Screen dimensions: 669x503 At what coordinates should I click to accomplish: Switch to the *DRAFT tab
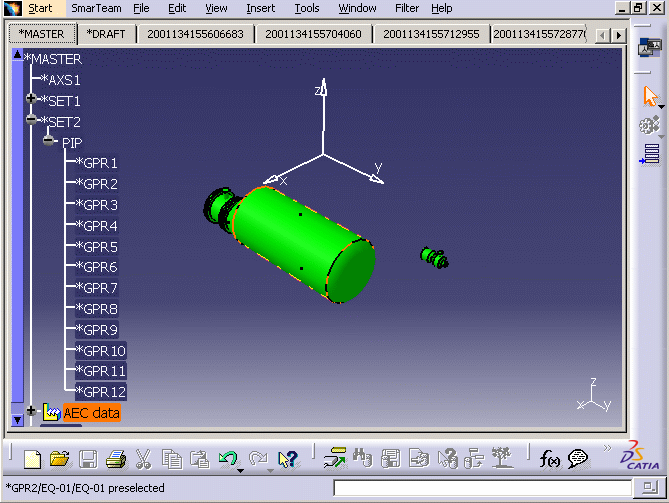[106, 34]
